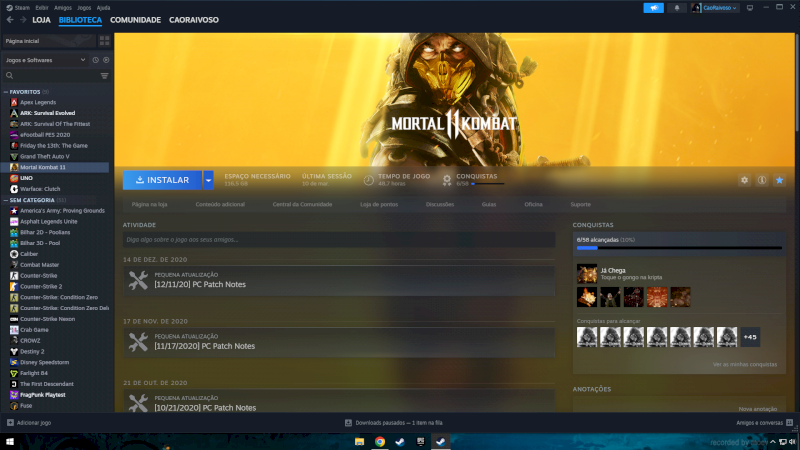Image resolution: width=800 pixels, height=450 pixels.
Task: Click the INSTALAR button
Action: click(x=162, y=180)
